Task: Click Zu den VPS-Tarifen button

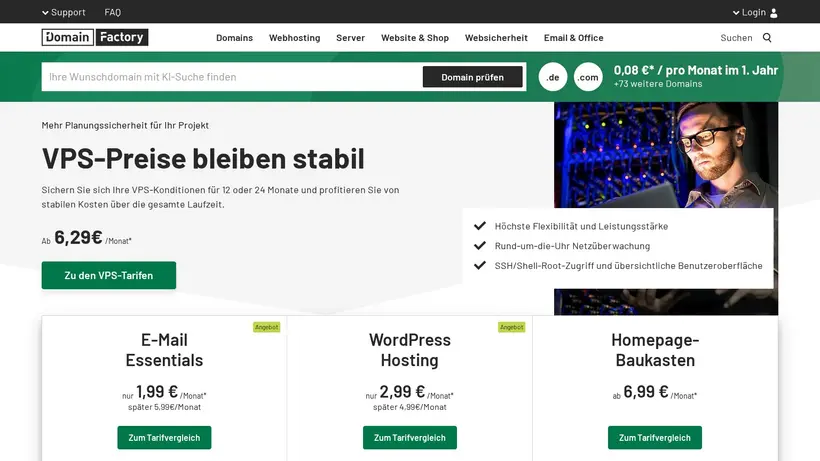Action: click(x=109, y=275)
